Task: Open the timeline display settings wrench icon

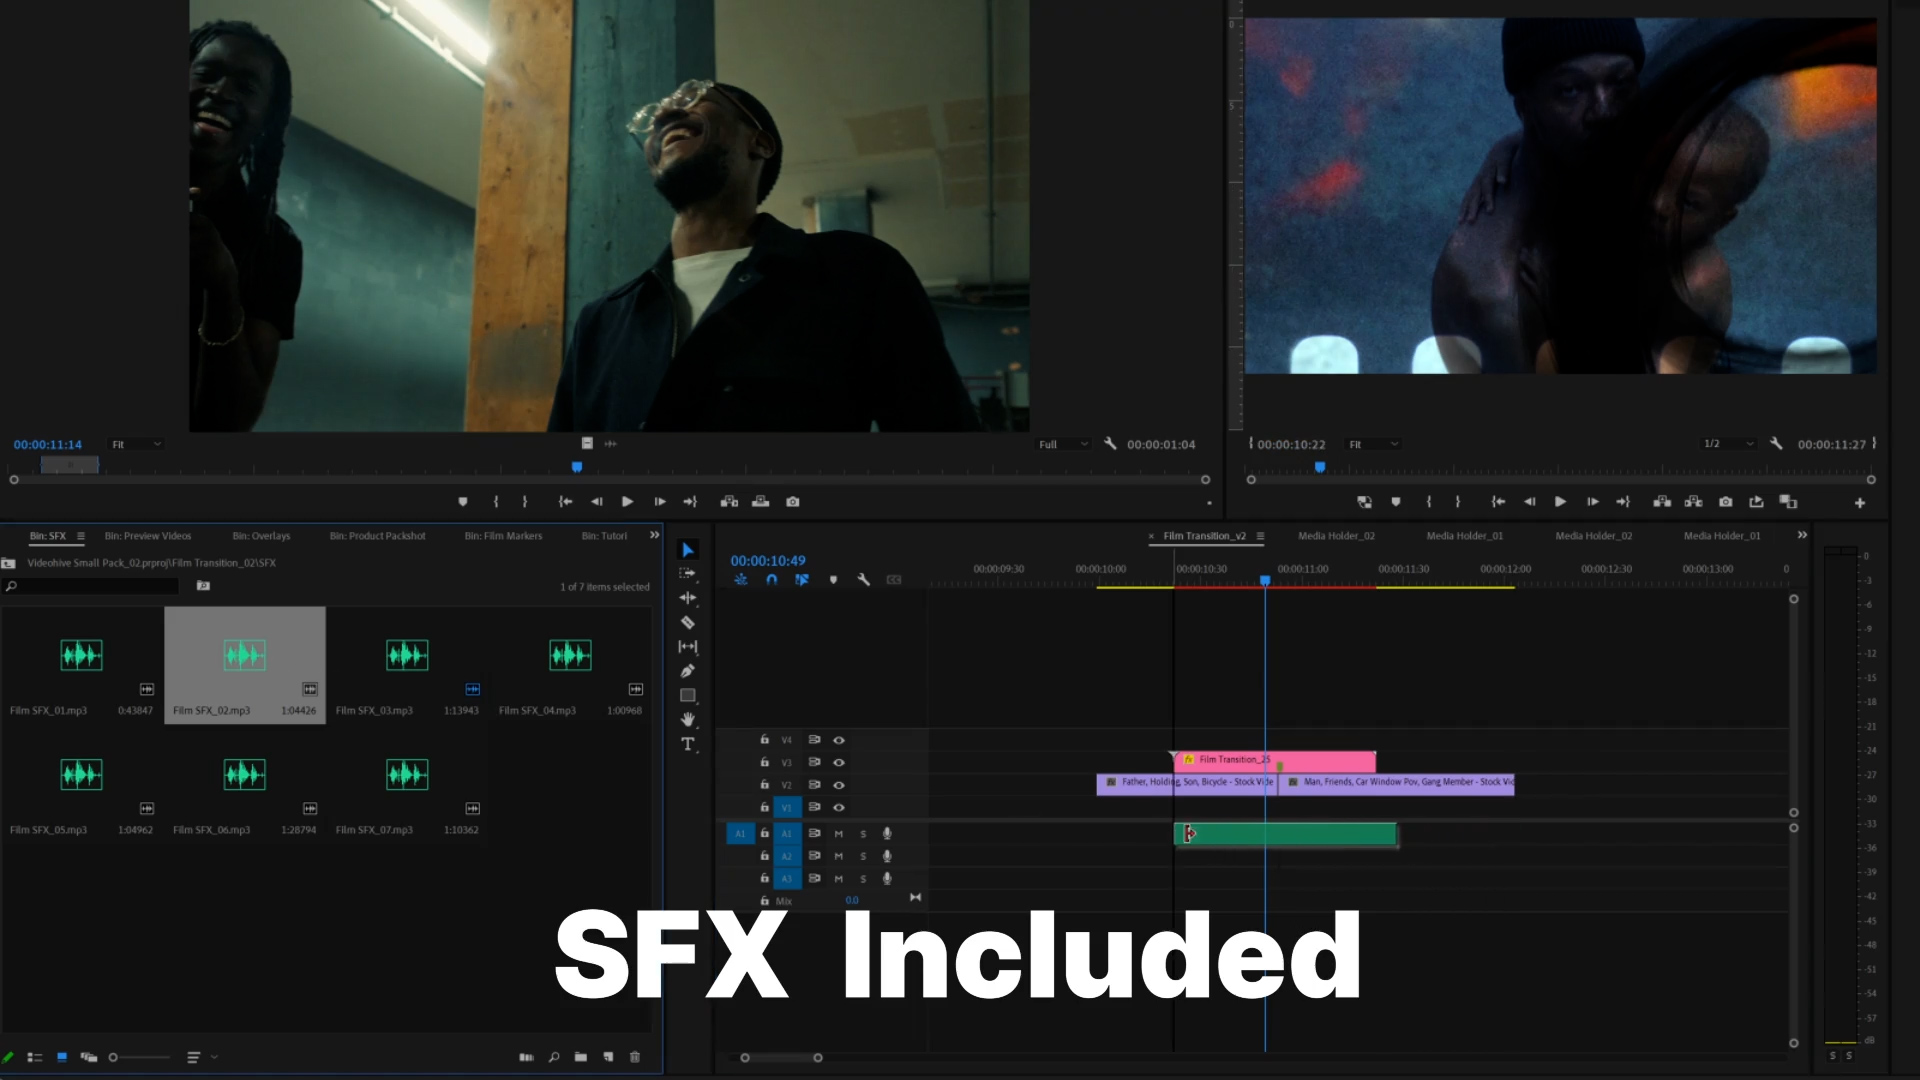Action: 864,580
